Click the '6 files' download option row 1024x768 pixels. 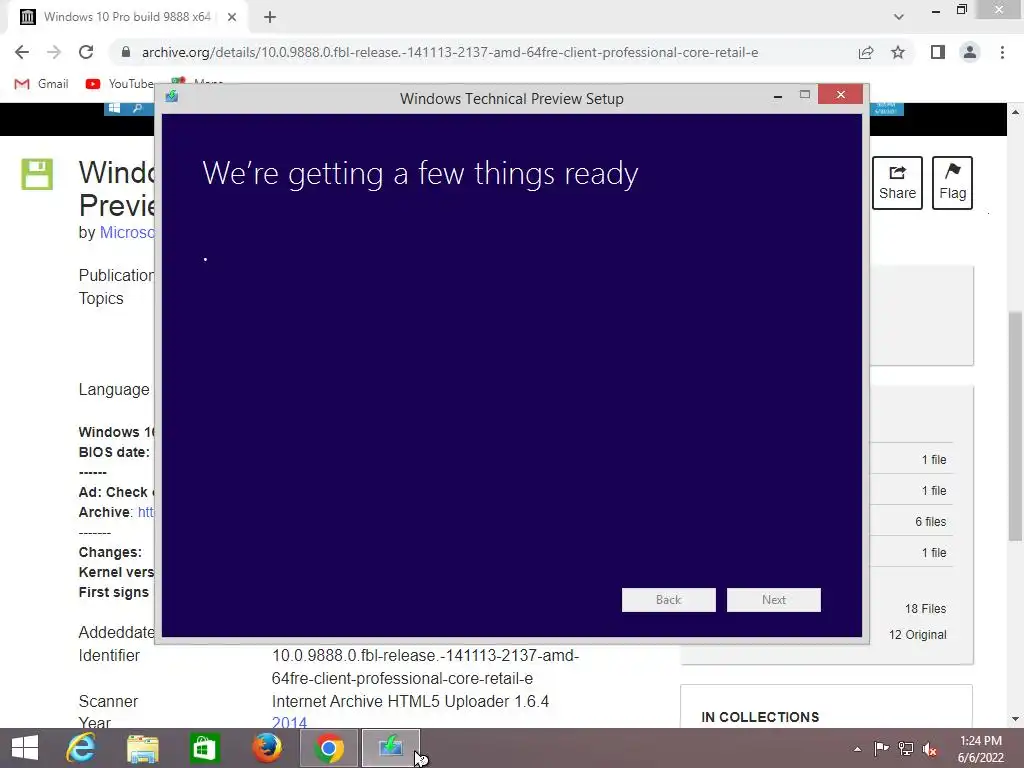[x=911, y=521]
